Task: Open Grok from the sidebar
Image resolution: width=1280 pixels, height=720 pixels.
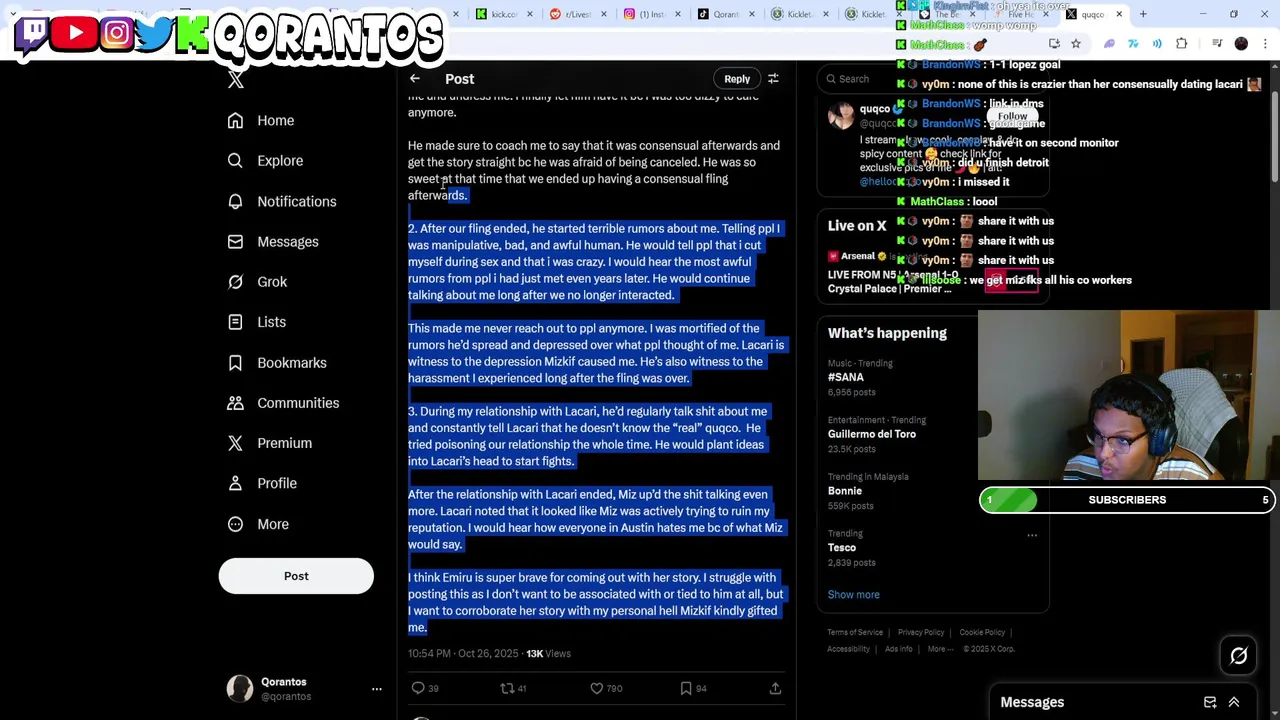Action: [257, 281]
